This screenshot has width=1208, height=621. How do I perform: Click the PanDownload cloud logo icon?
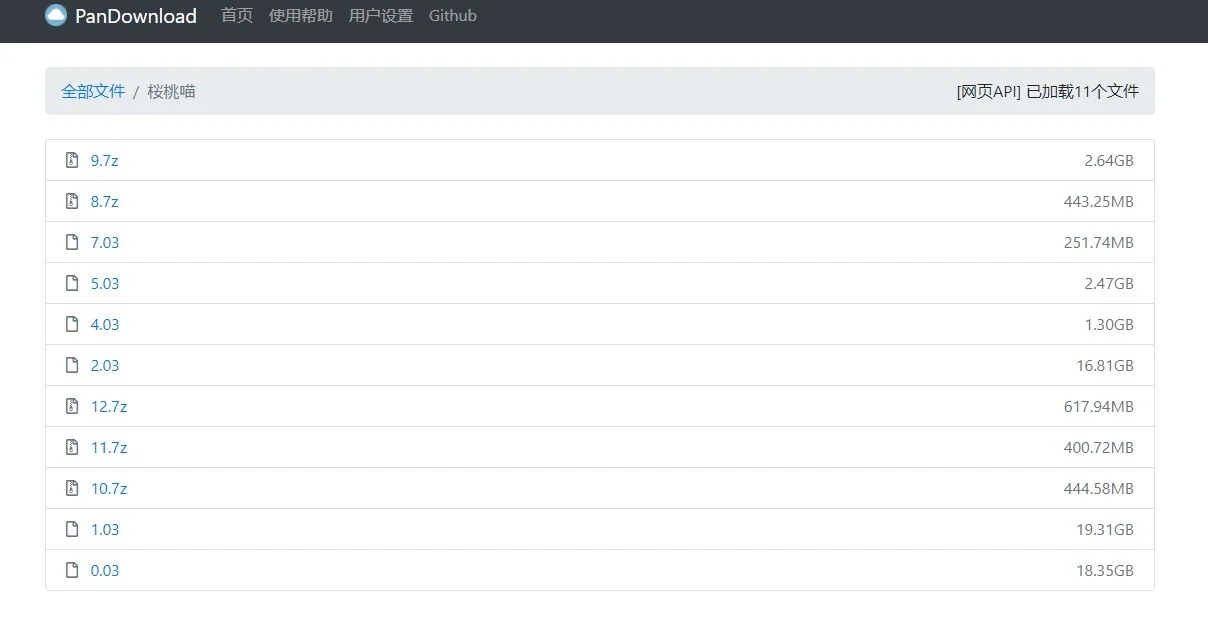tap(56, 15)
